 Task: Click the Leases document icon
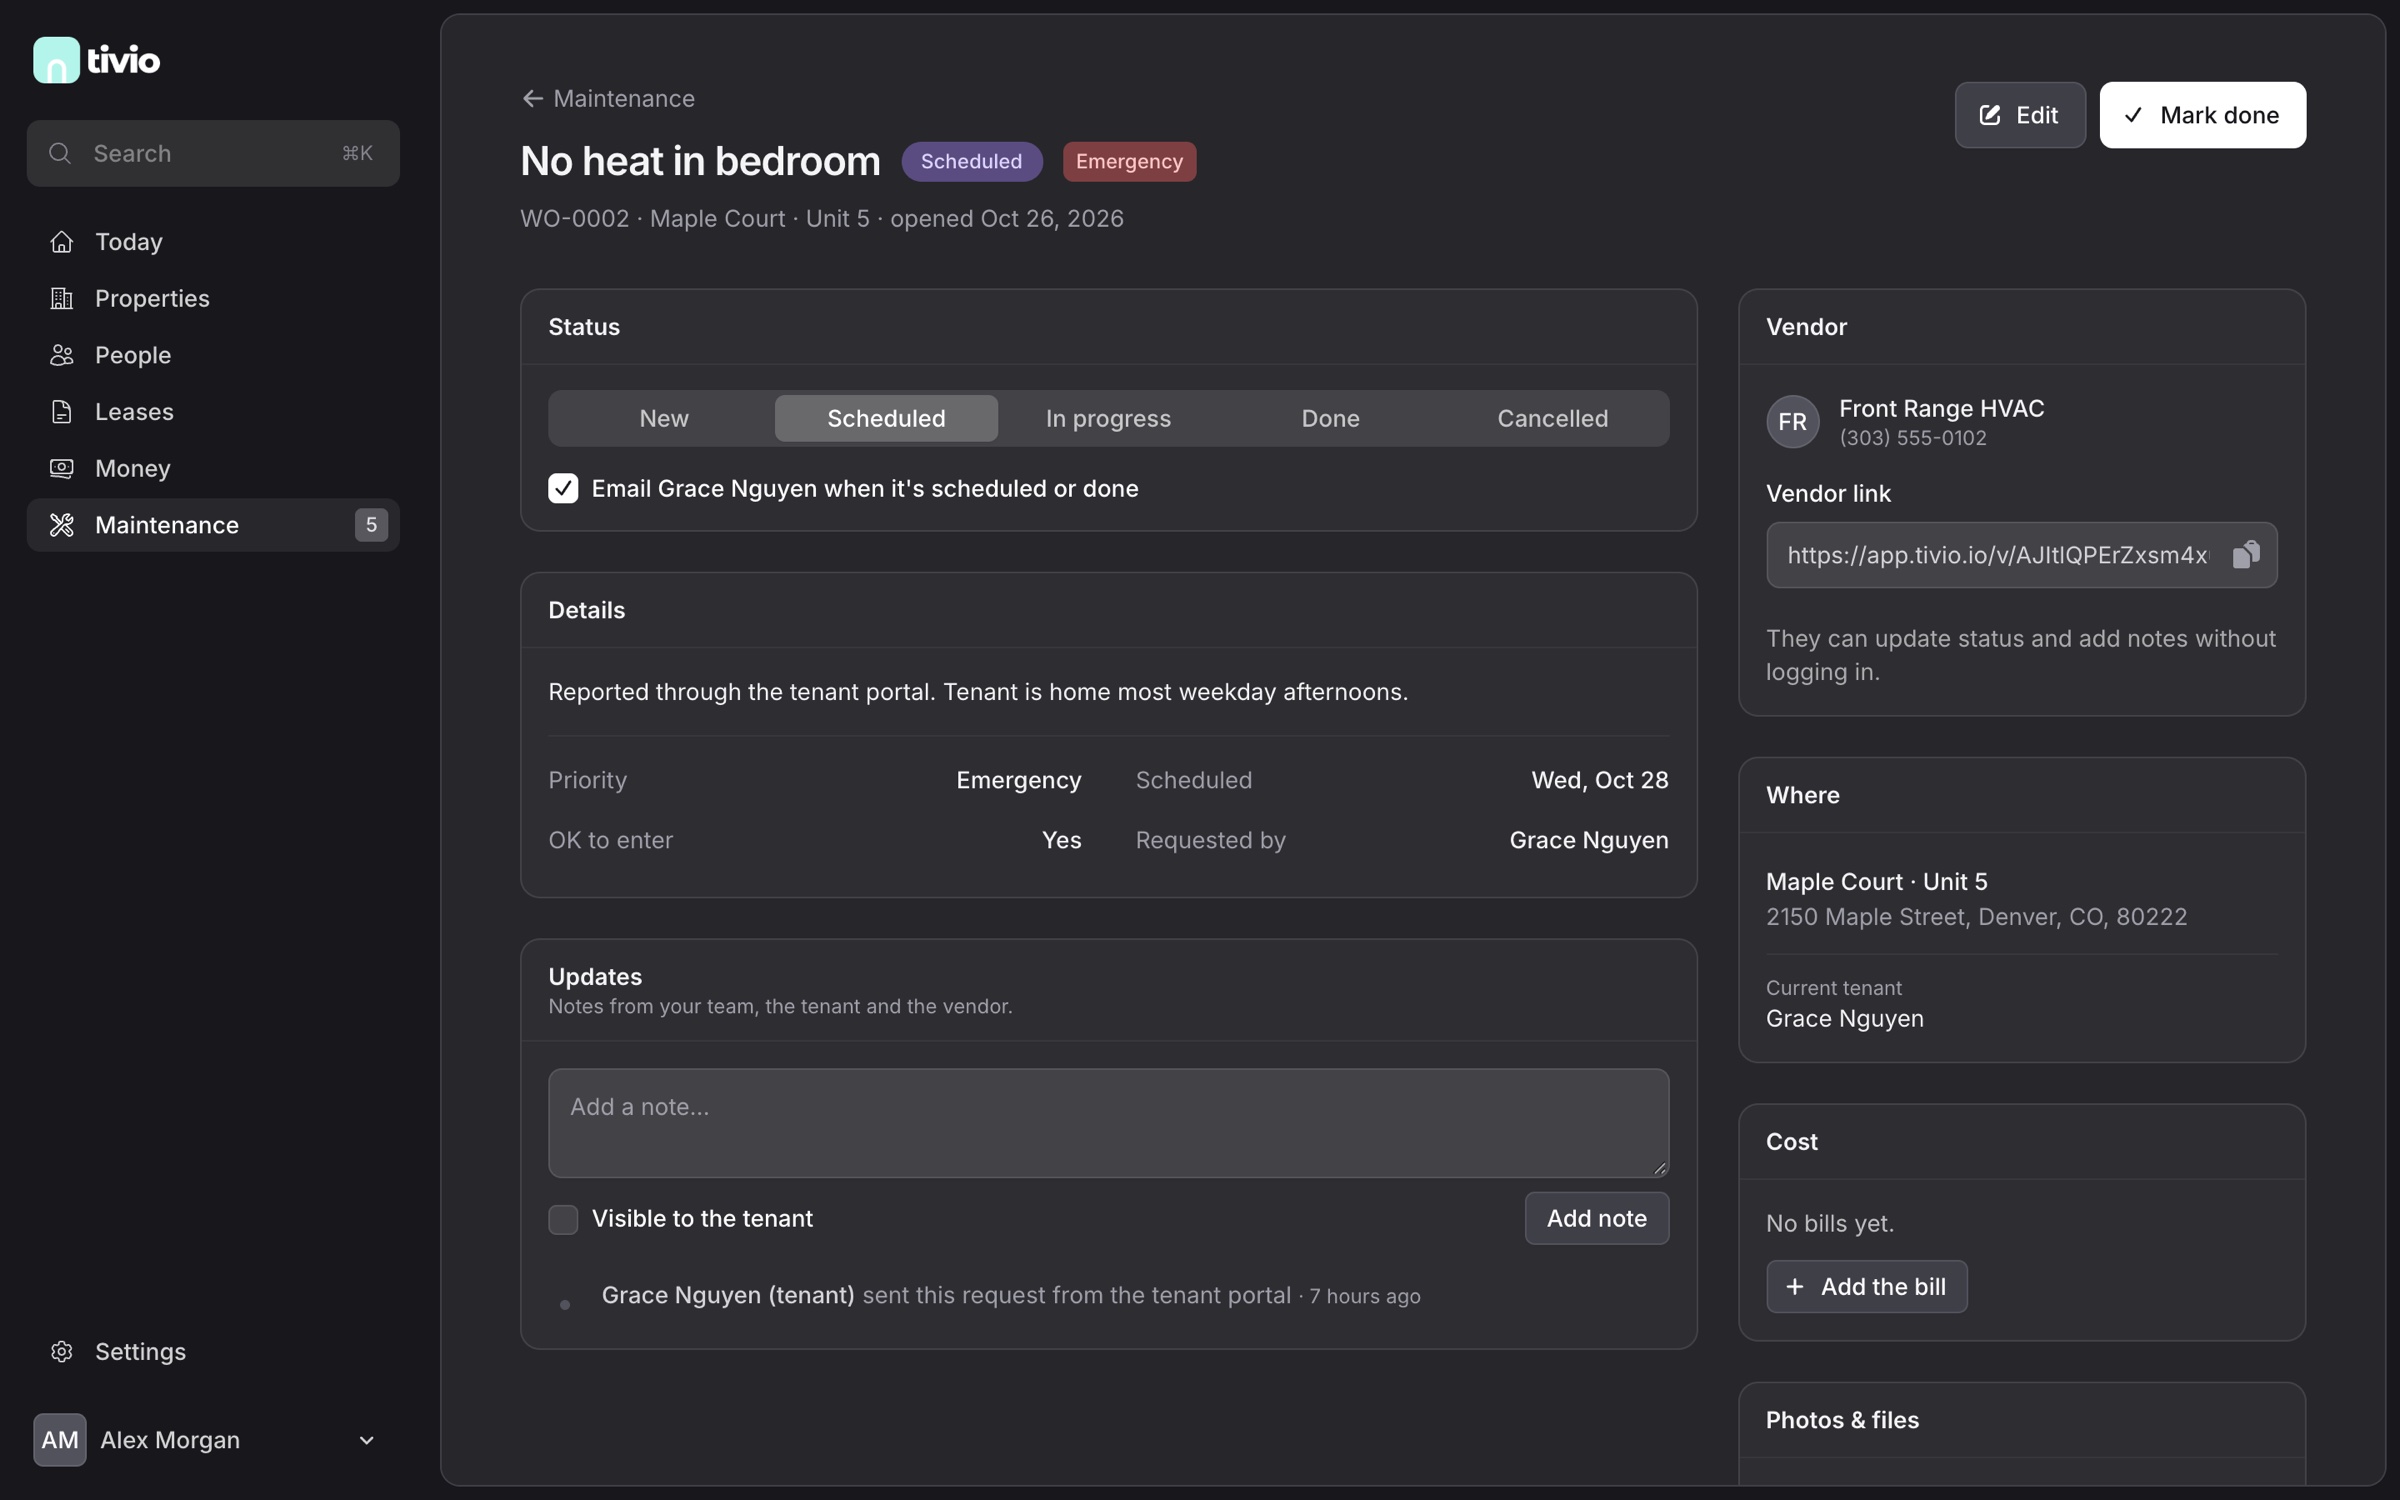(62, 412)
